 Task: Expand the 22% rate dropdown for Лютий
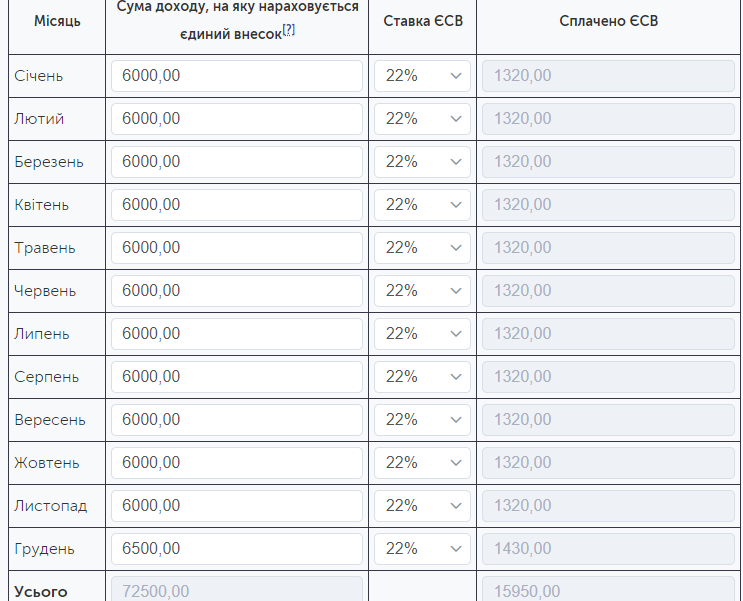coord(422,119)
